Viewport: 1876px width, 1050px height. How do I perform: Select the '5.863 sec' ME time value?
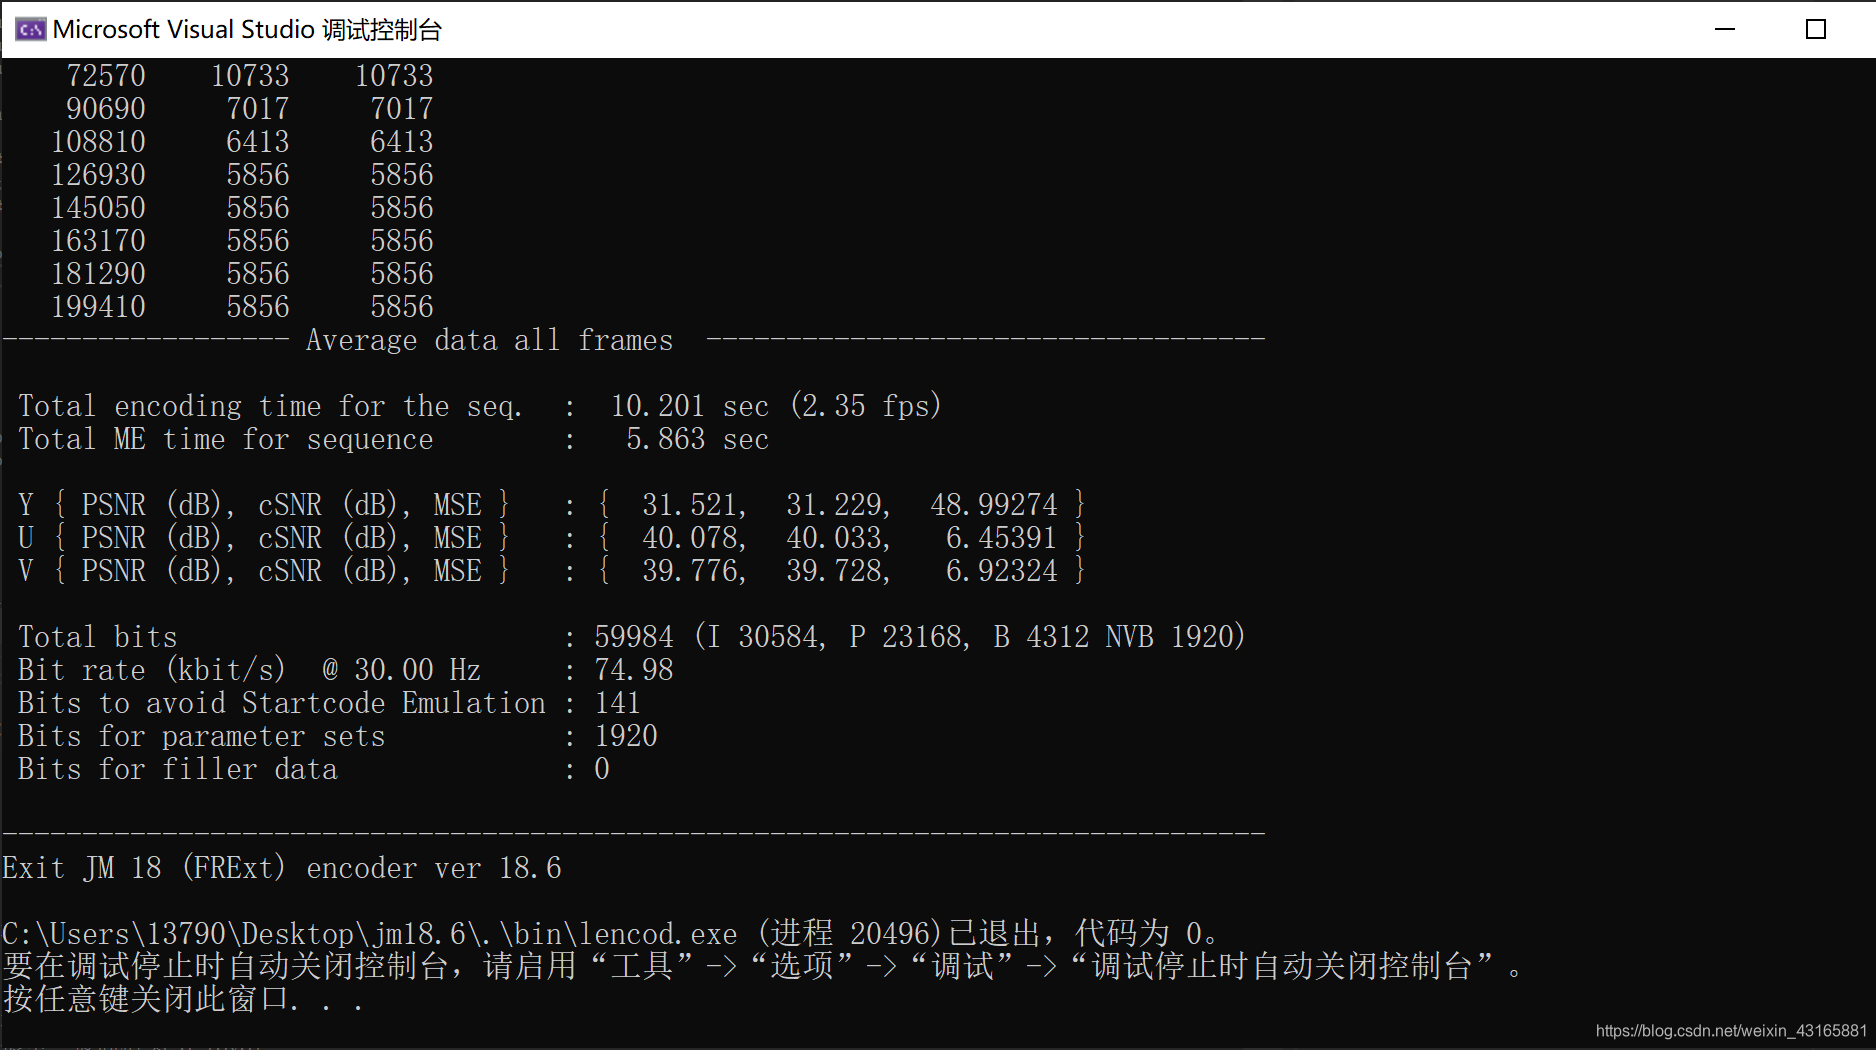pos(698,440)
